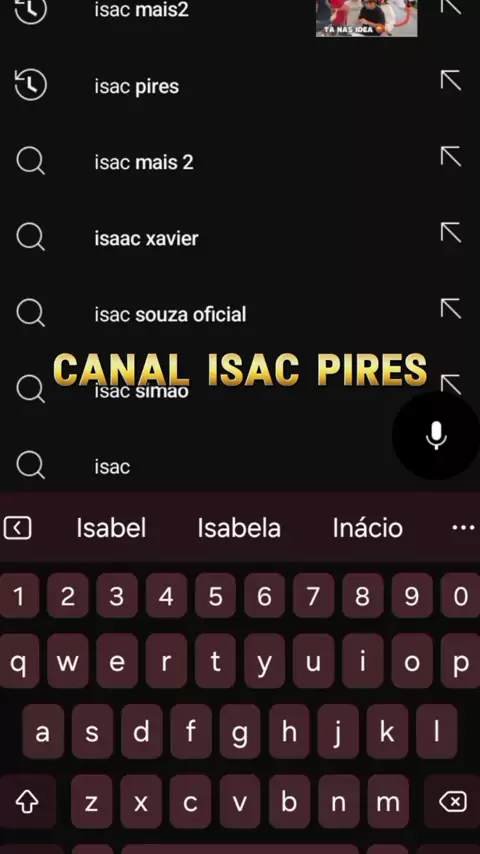Expand more keyboard suggestions with three dots
Viewport: 480px width, 854px height.
(x=464, y=527)
